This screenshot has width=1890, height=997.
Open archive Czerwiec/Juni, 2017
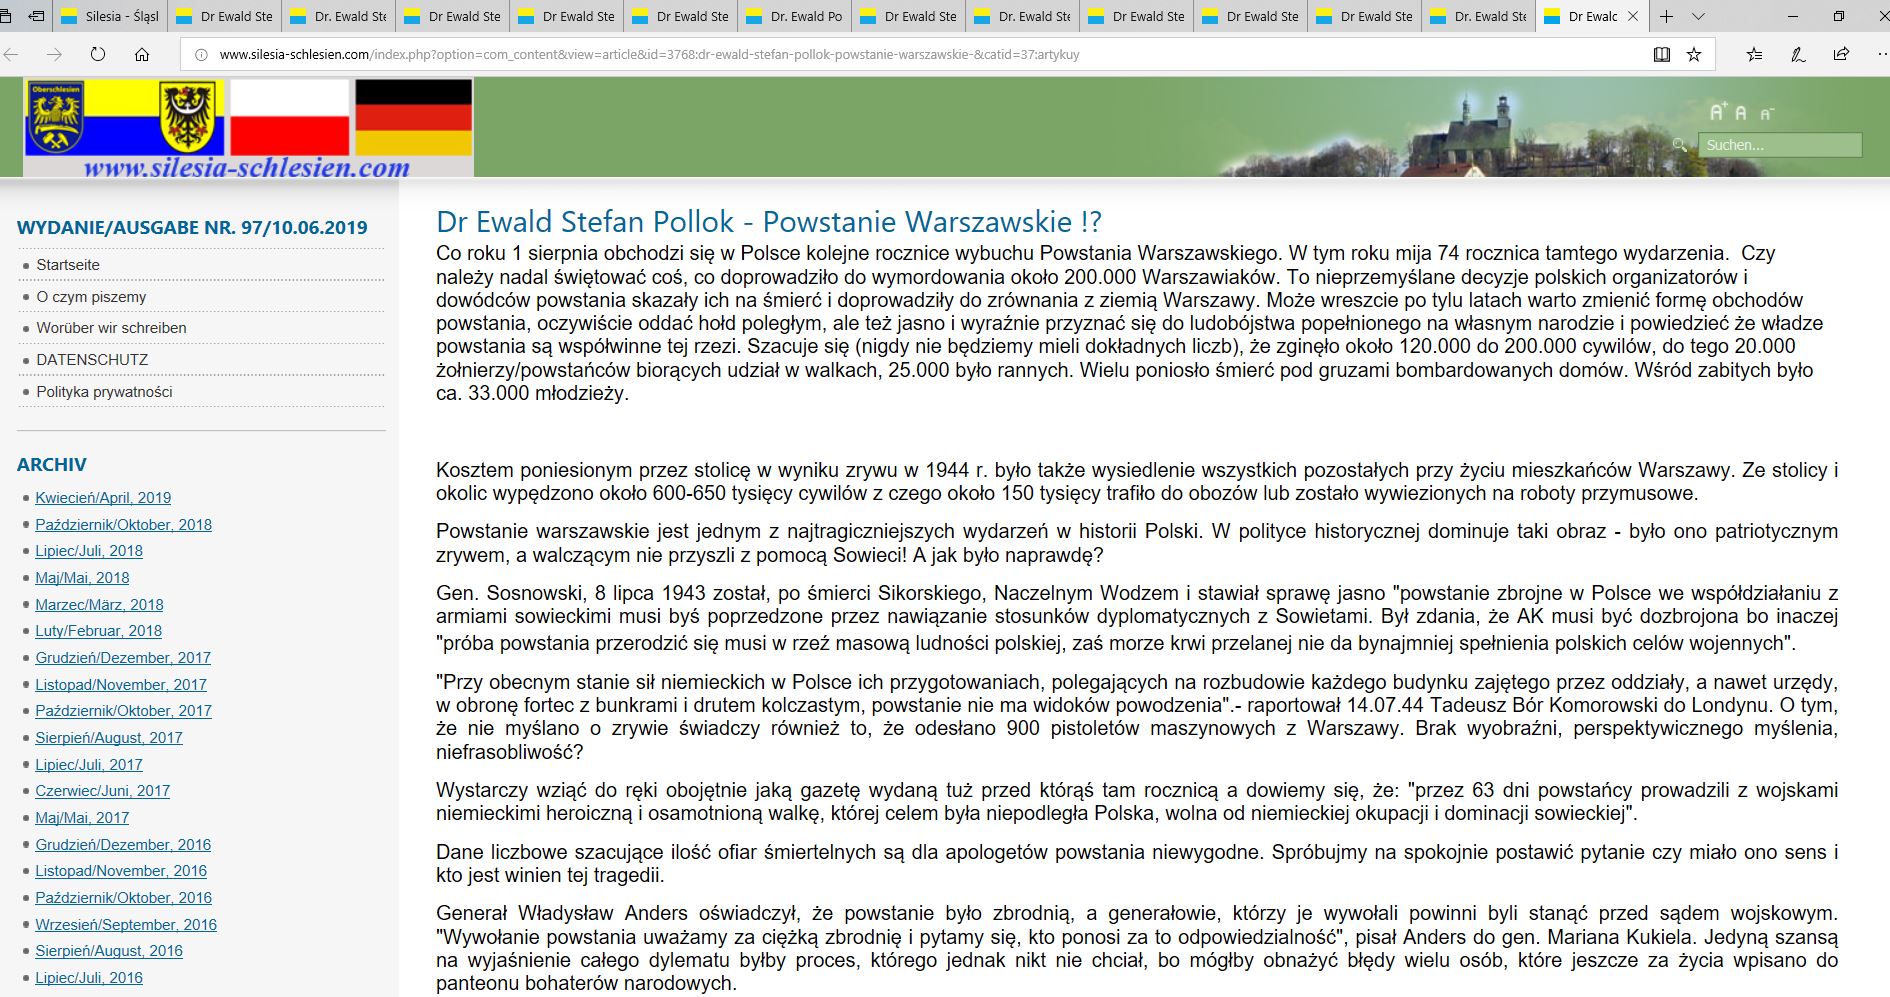102,791
